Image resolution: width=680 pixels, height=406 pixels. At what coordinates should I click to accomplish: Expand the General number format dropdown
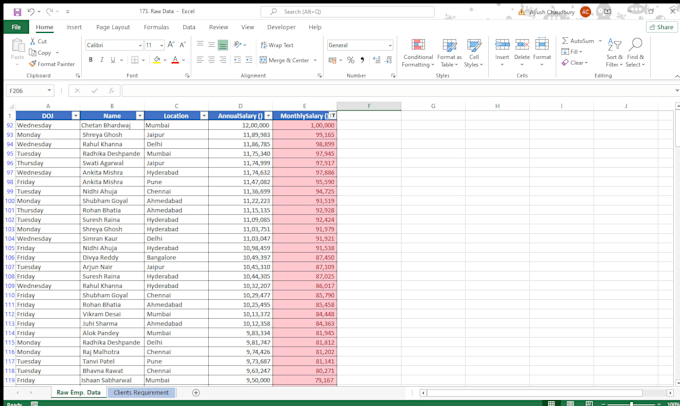(x=390, y=45)
